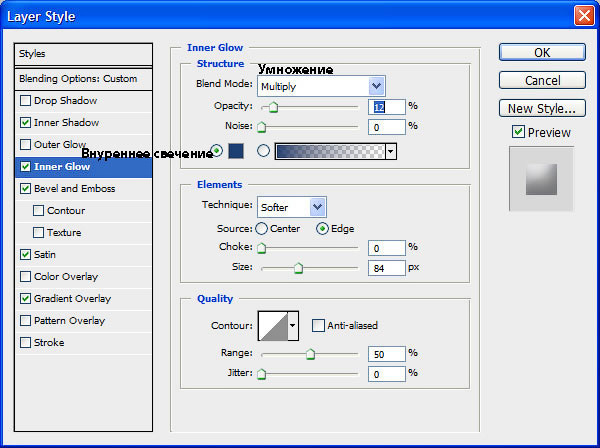600x448 pixels.
Task: Uncheck the Inner Shadow effect
Action: tap(25, 122)
